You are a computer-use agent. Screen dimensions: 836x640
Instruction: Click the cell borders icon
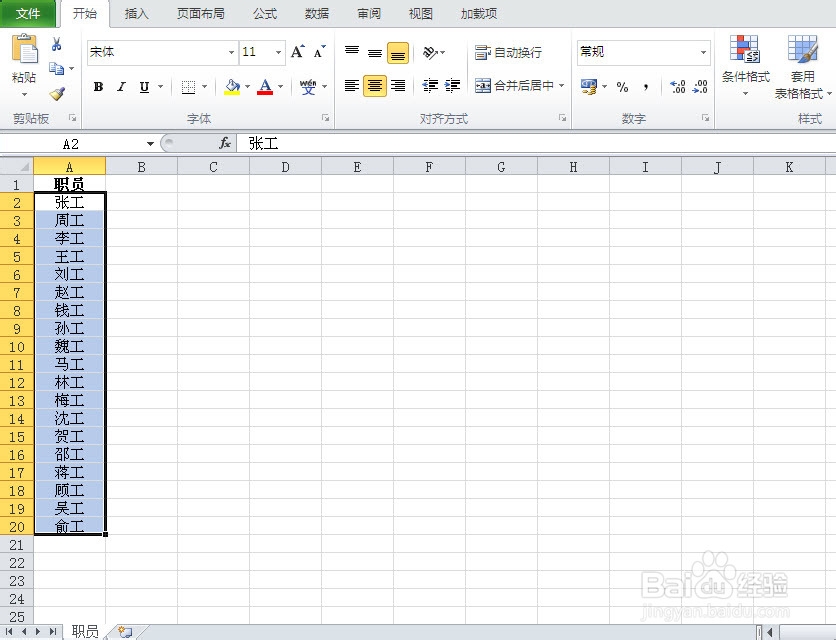point(188,86)
